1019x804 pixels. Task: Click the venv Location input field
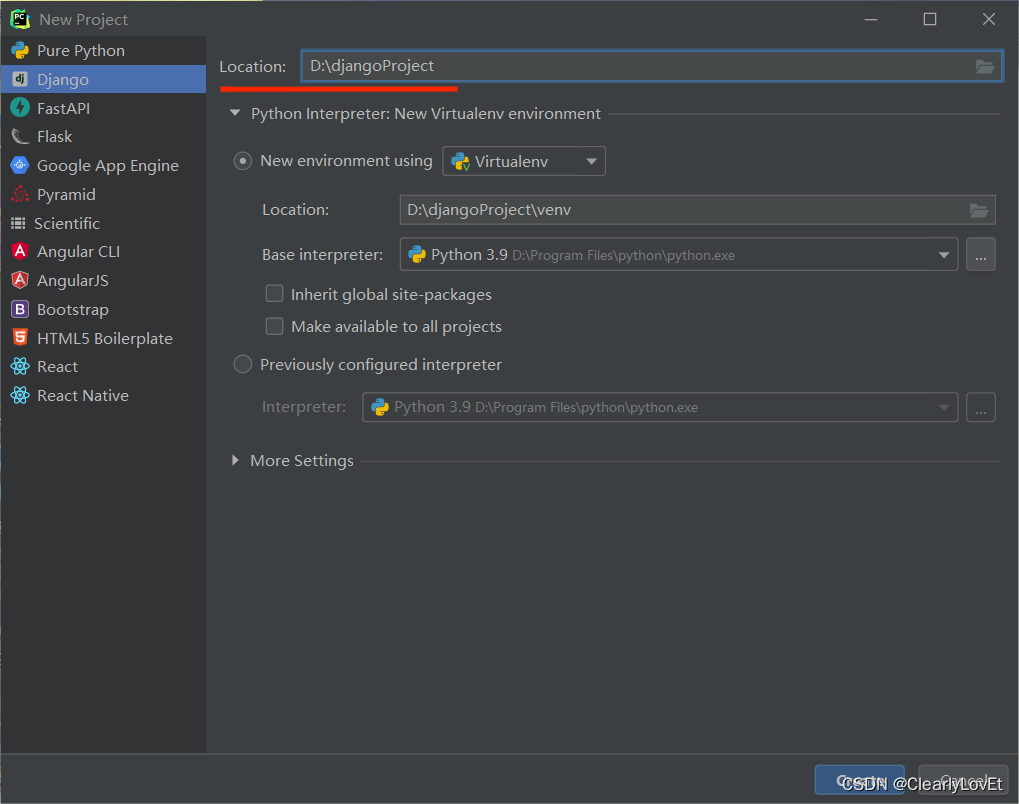click(x=697, y=210)
